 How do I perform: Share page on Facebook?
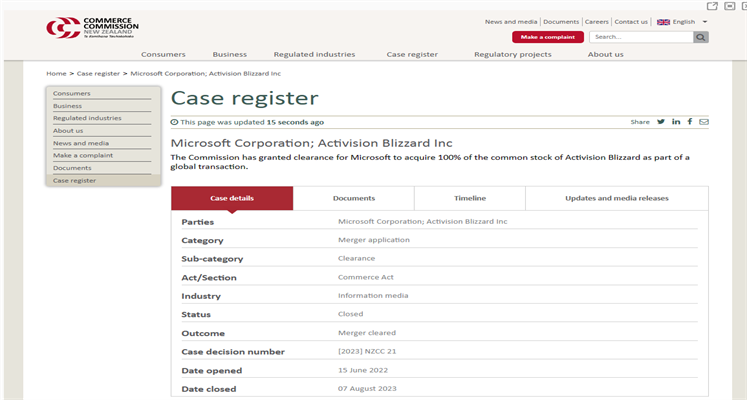(690, 122)
